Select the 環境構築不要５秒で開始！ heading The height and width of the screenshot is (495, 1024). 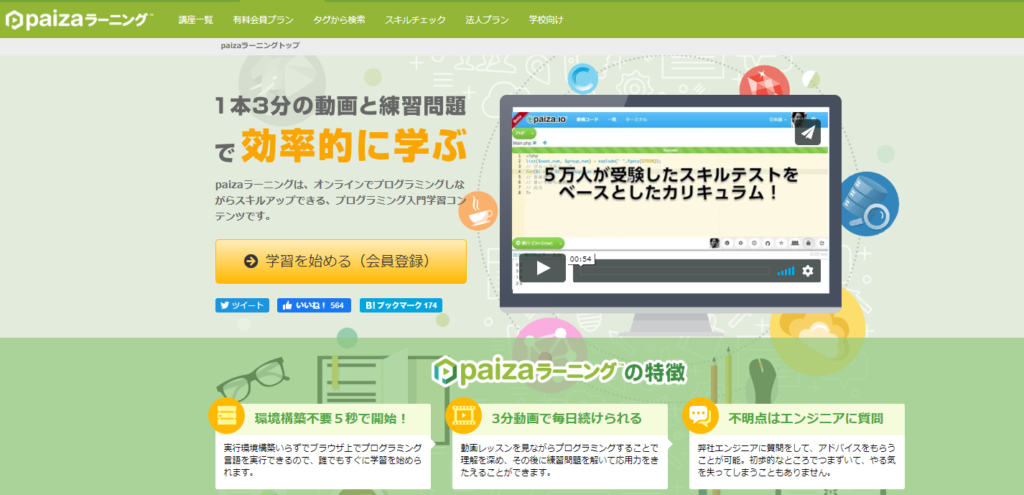332,419
